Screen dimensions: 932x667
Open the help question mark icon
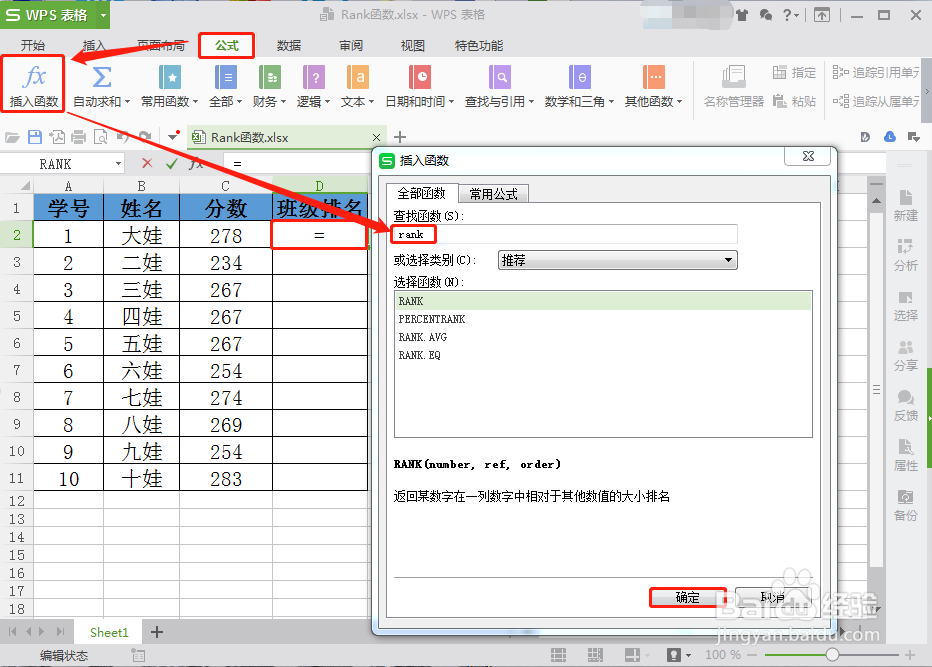coord(788,15)
